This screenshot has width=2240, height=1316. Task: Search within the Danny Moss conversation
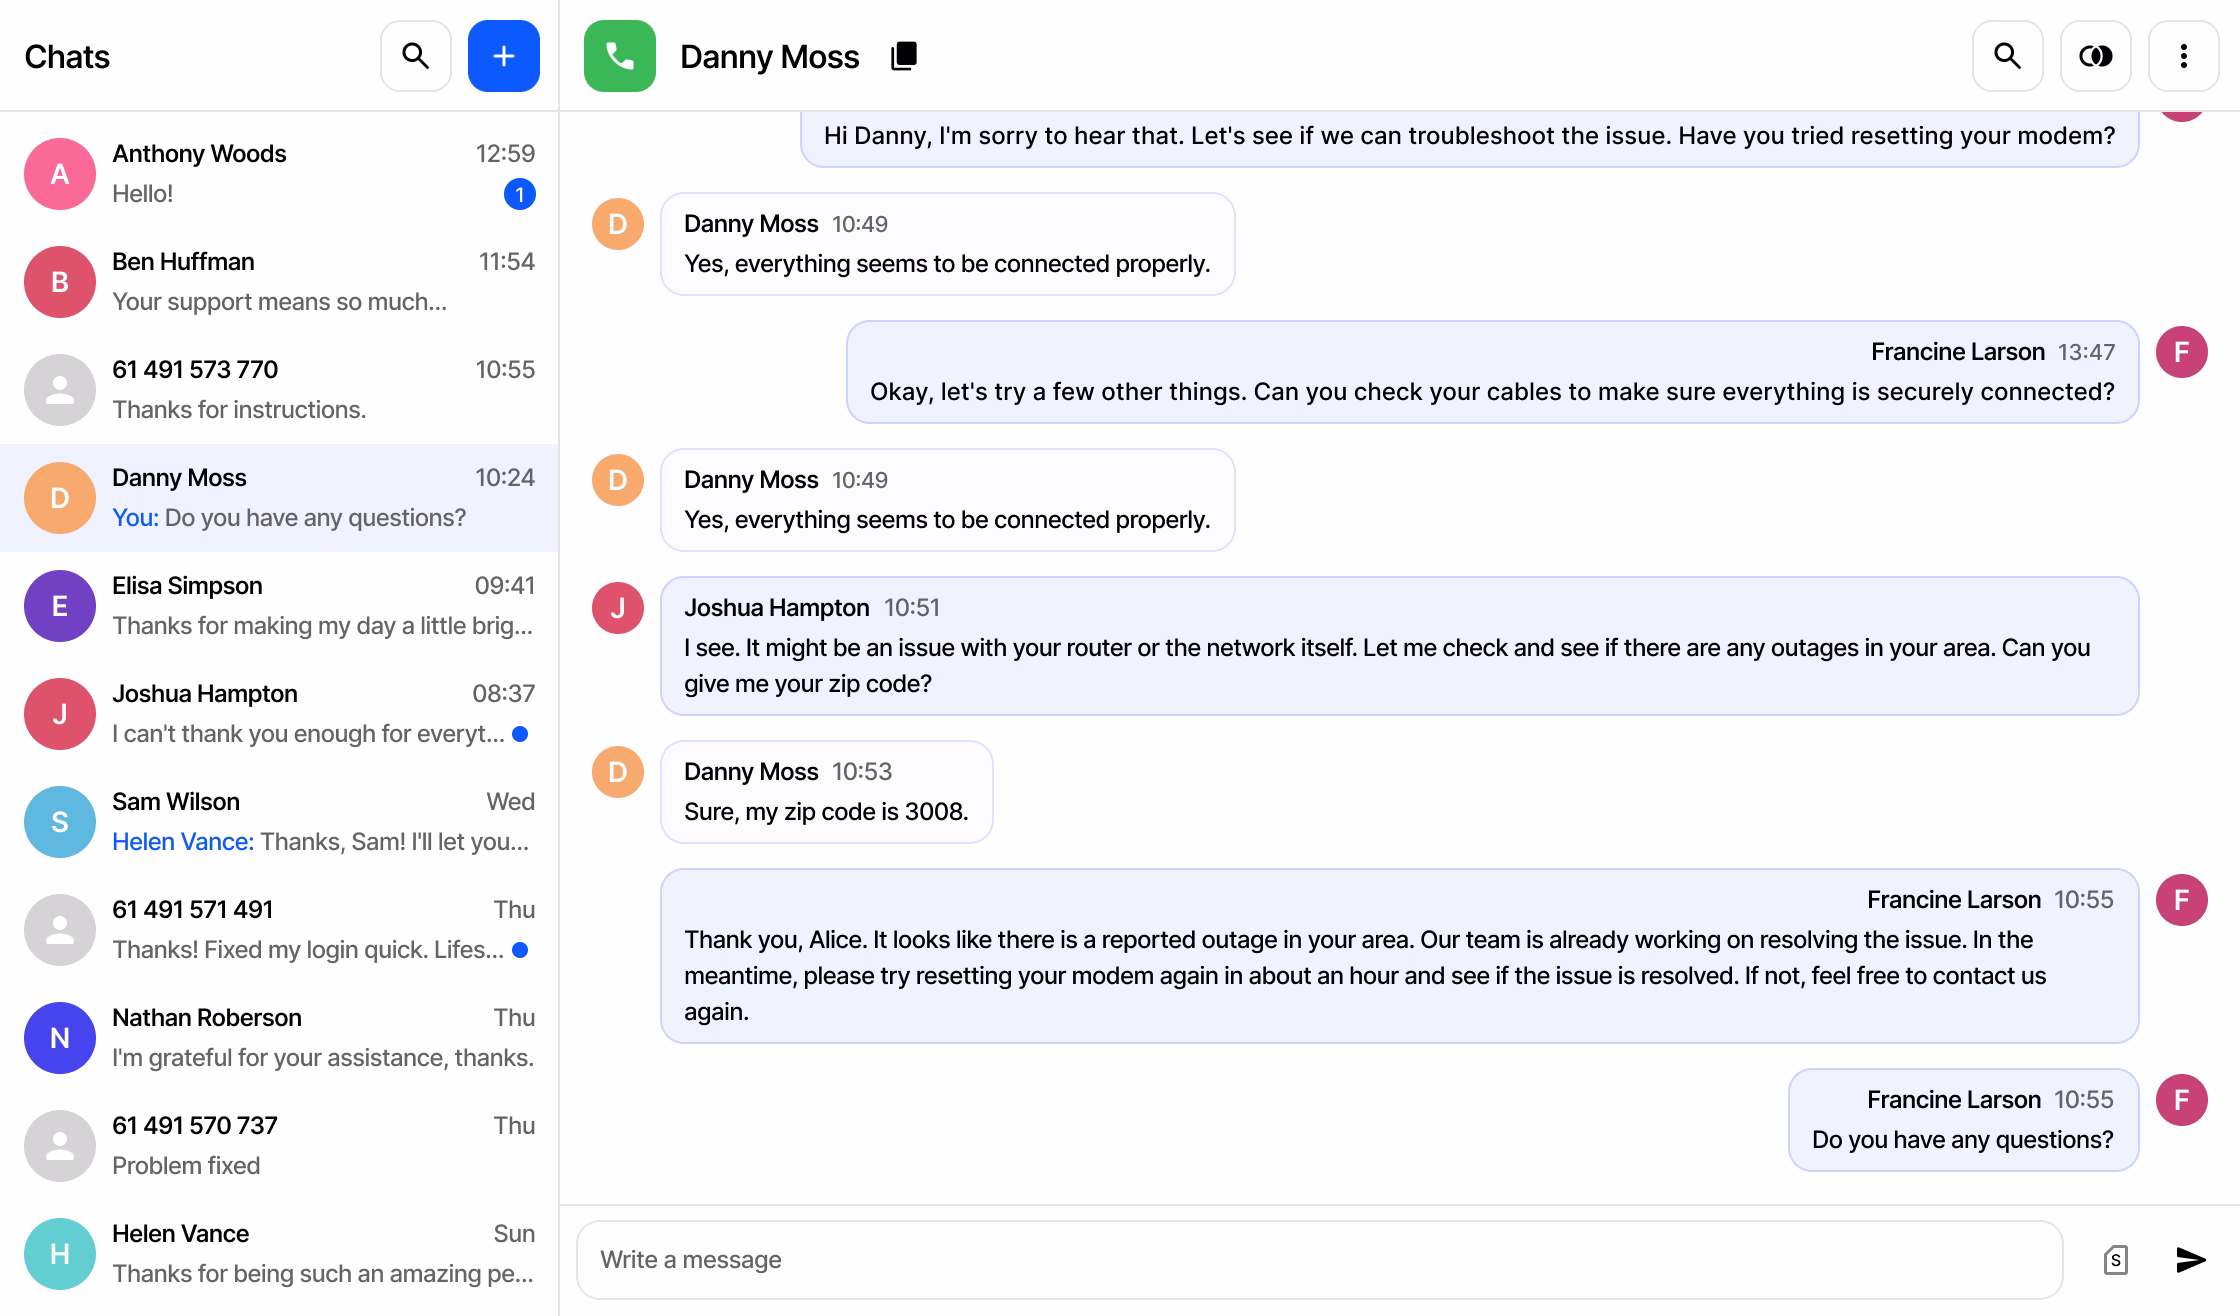tap(2008, 56)
